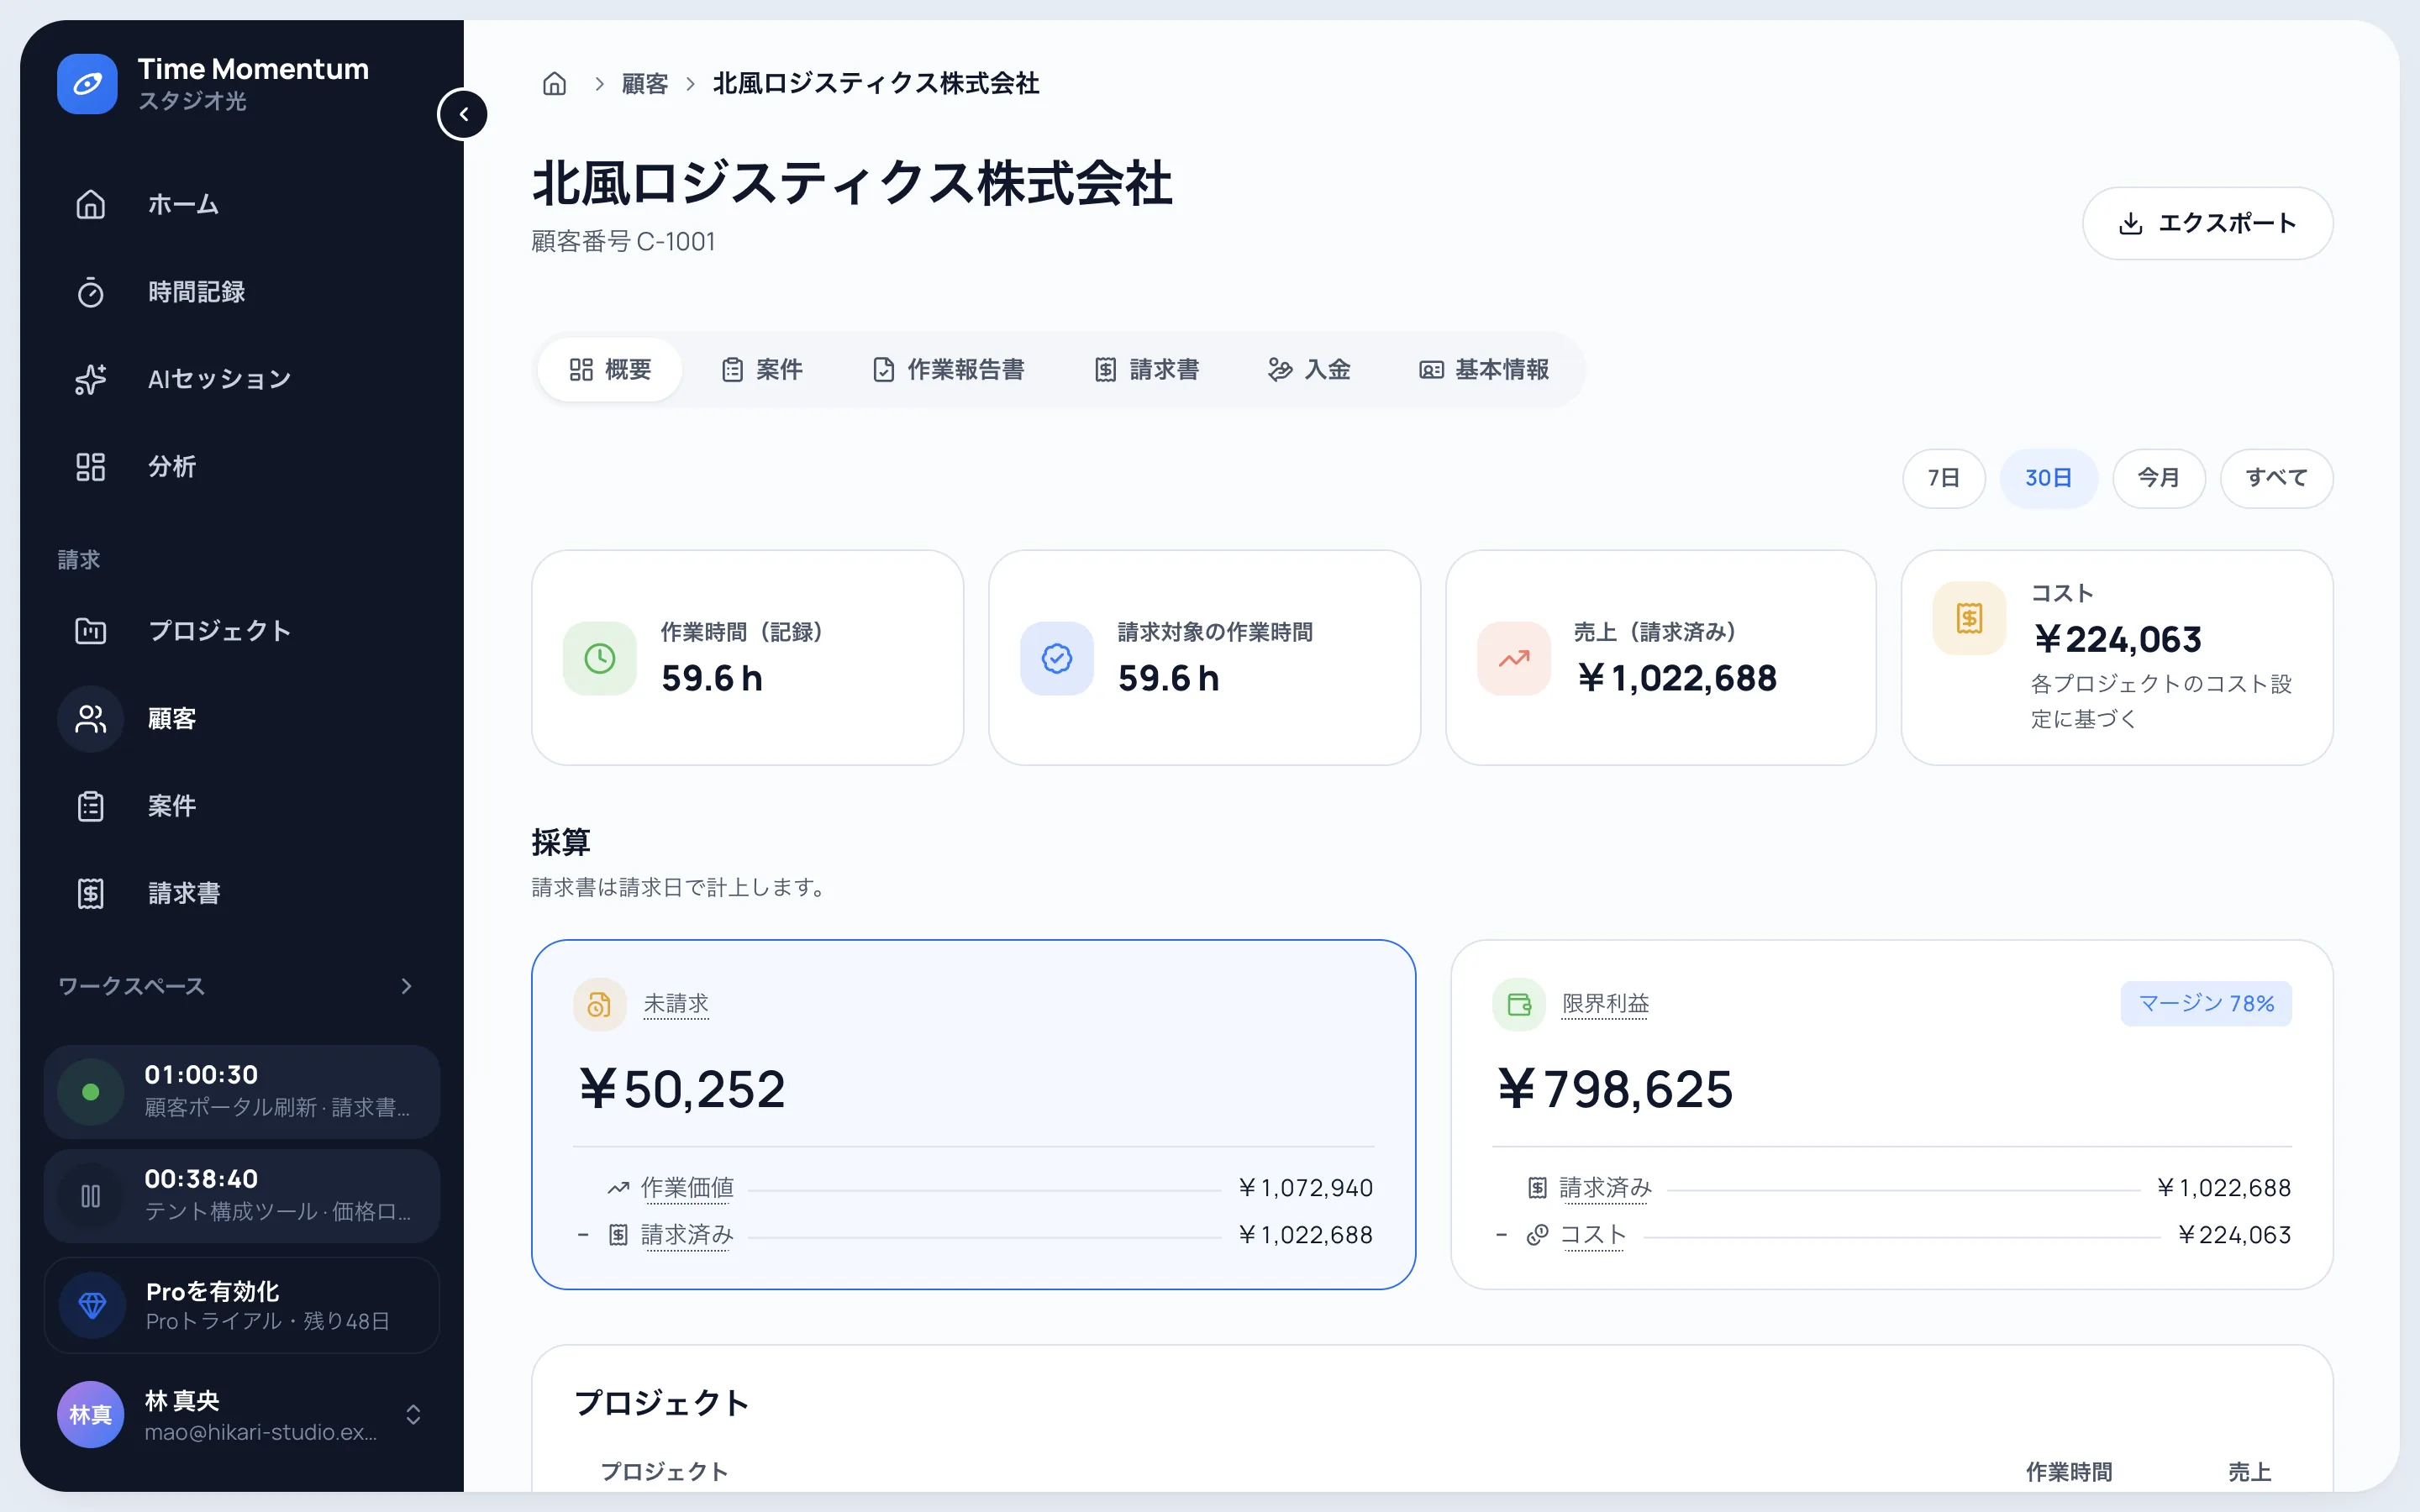
Task: Click the 未請求 card icon
Action: (x=599, y=1004)
